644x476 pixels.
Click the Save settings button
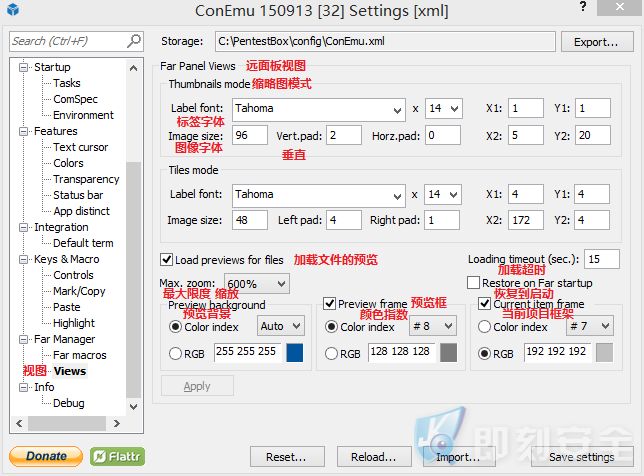pos(582,456)
